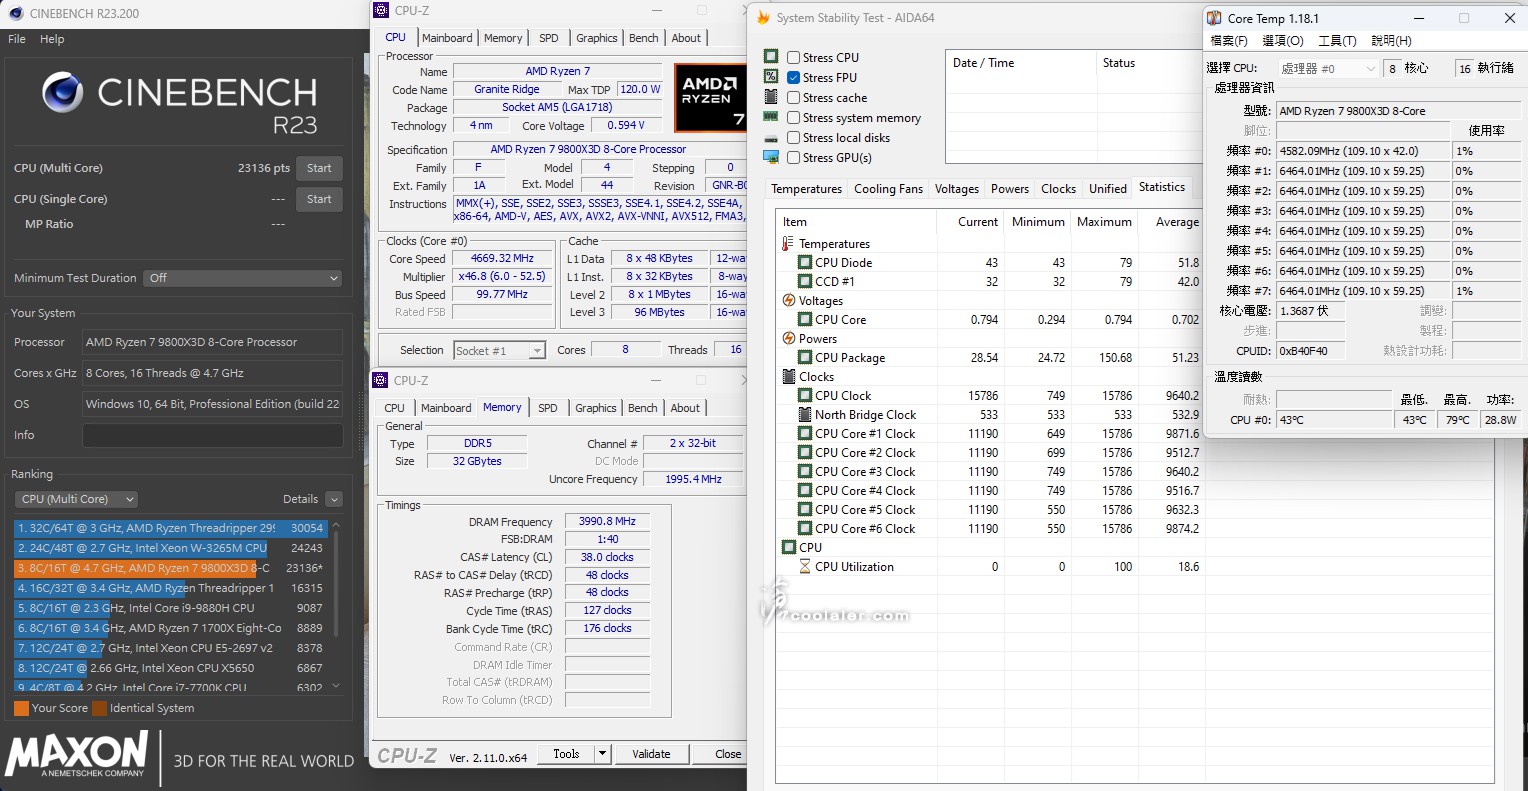Click the Identical System legend swatch
1528x791 pixels.
99,708
